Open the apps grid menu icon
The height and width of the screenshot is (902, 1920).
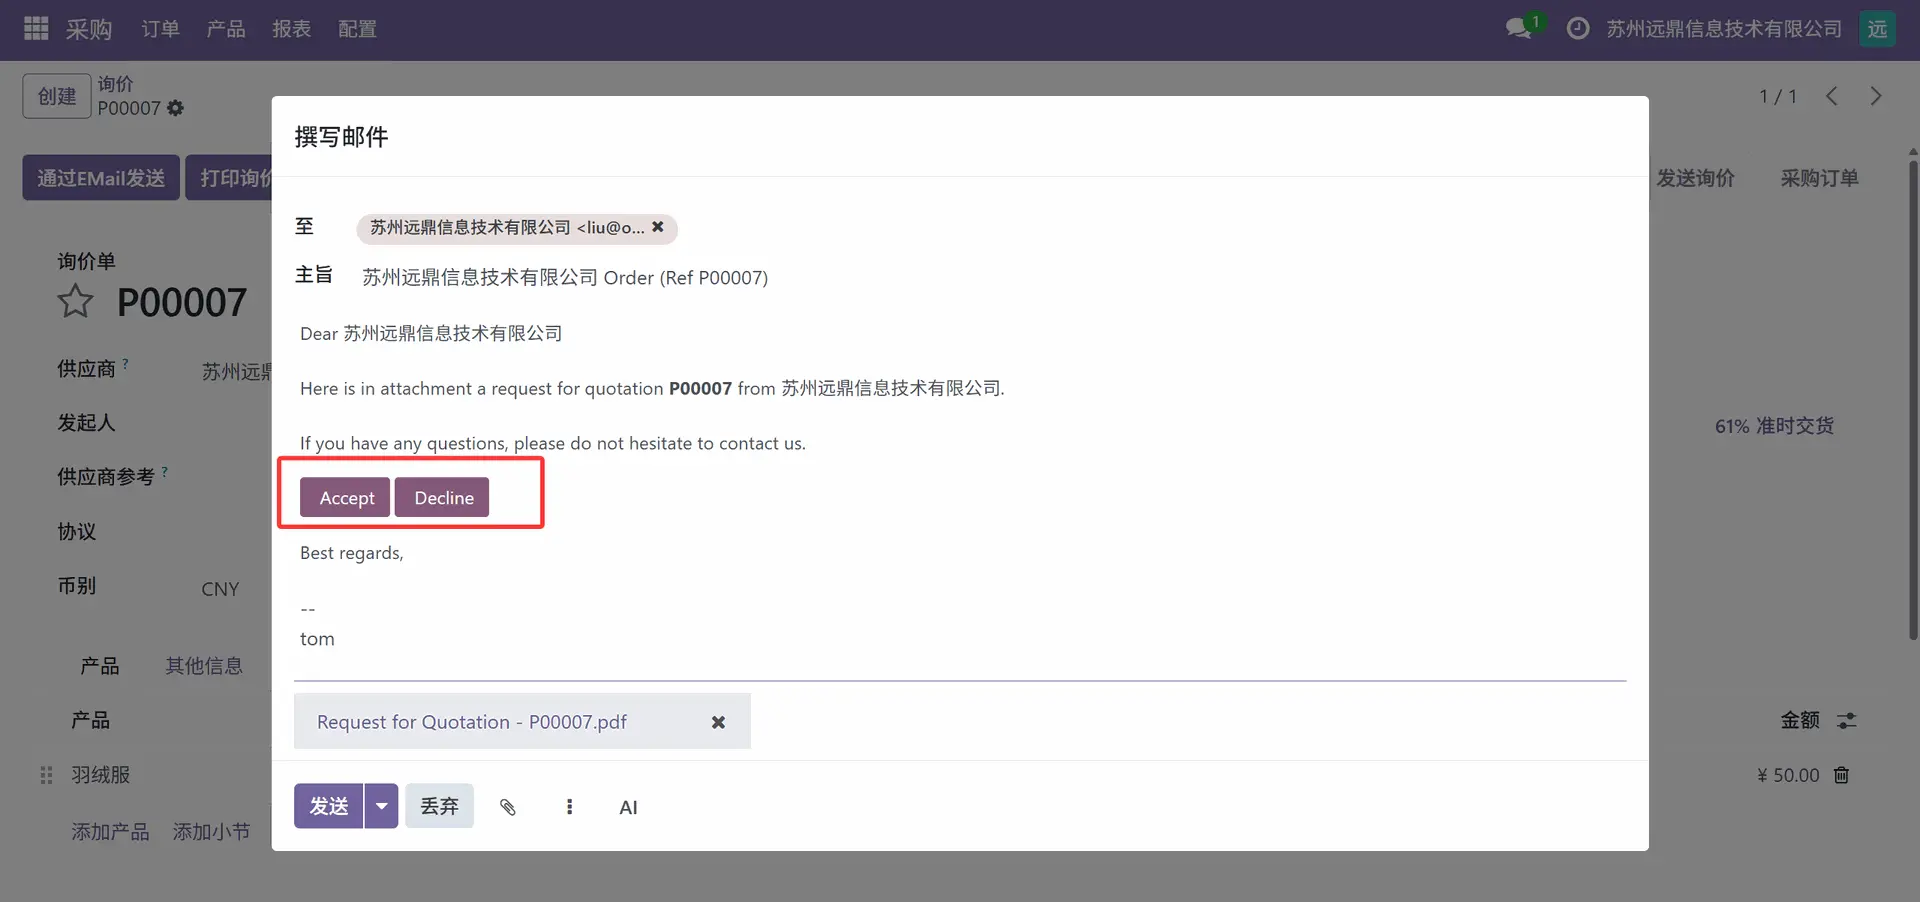tap(36, 29)
